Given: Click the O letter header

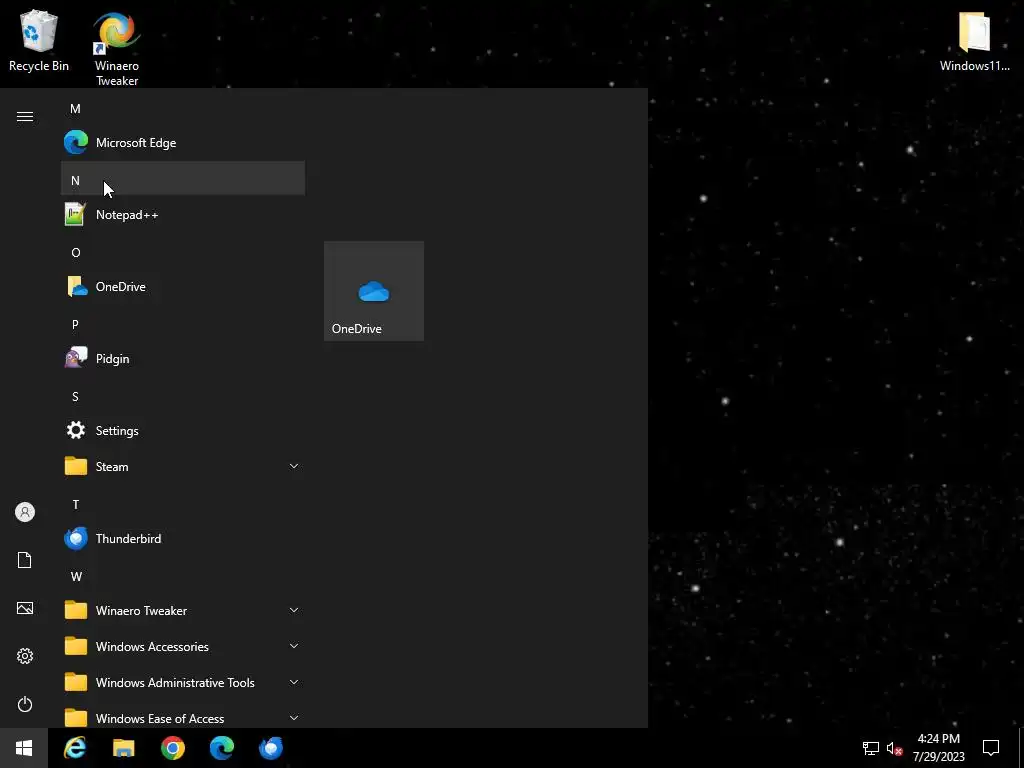Looking at the screenshot, I should pyautogui.click(x=183, y=252).
